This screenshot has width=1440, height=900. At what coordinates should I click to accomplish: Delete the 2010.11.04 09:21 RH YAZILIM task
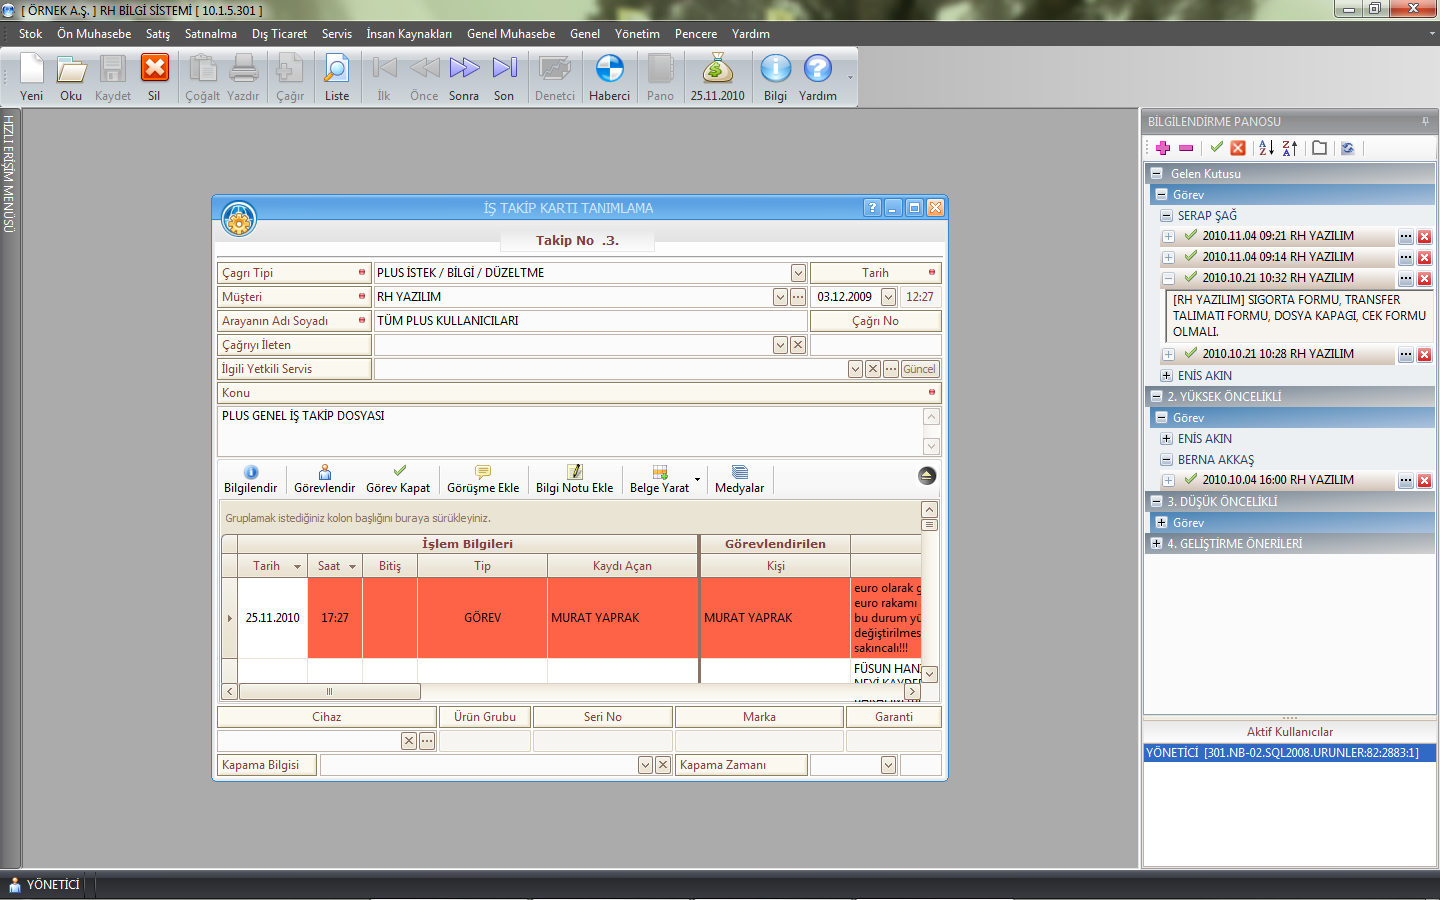(1424, 237)
